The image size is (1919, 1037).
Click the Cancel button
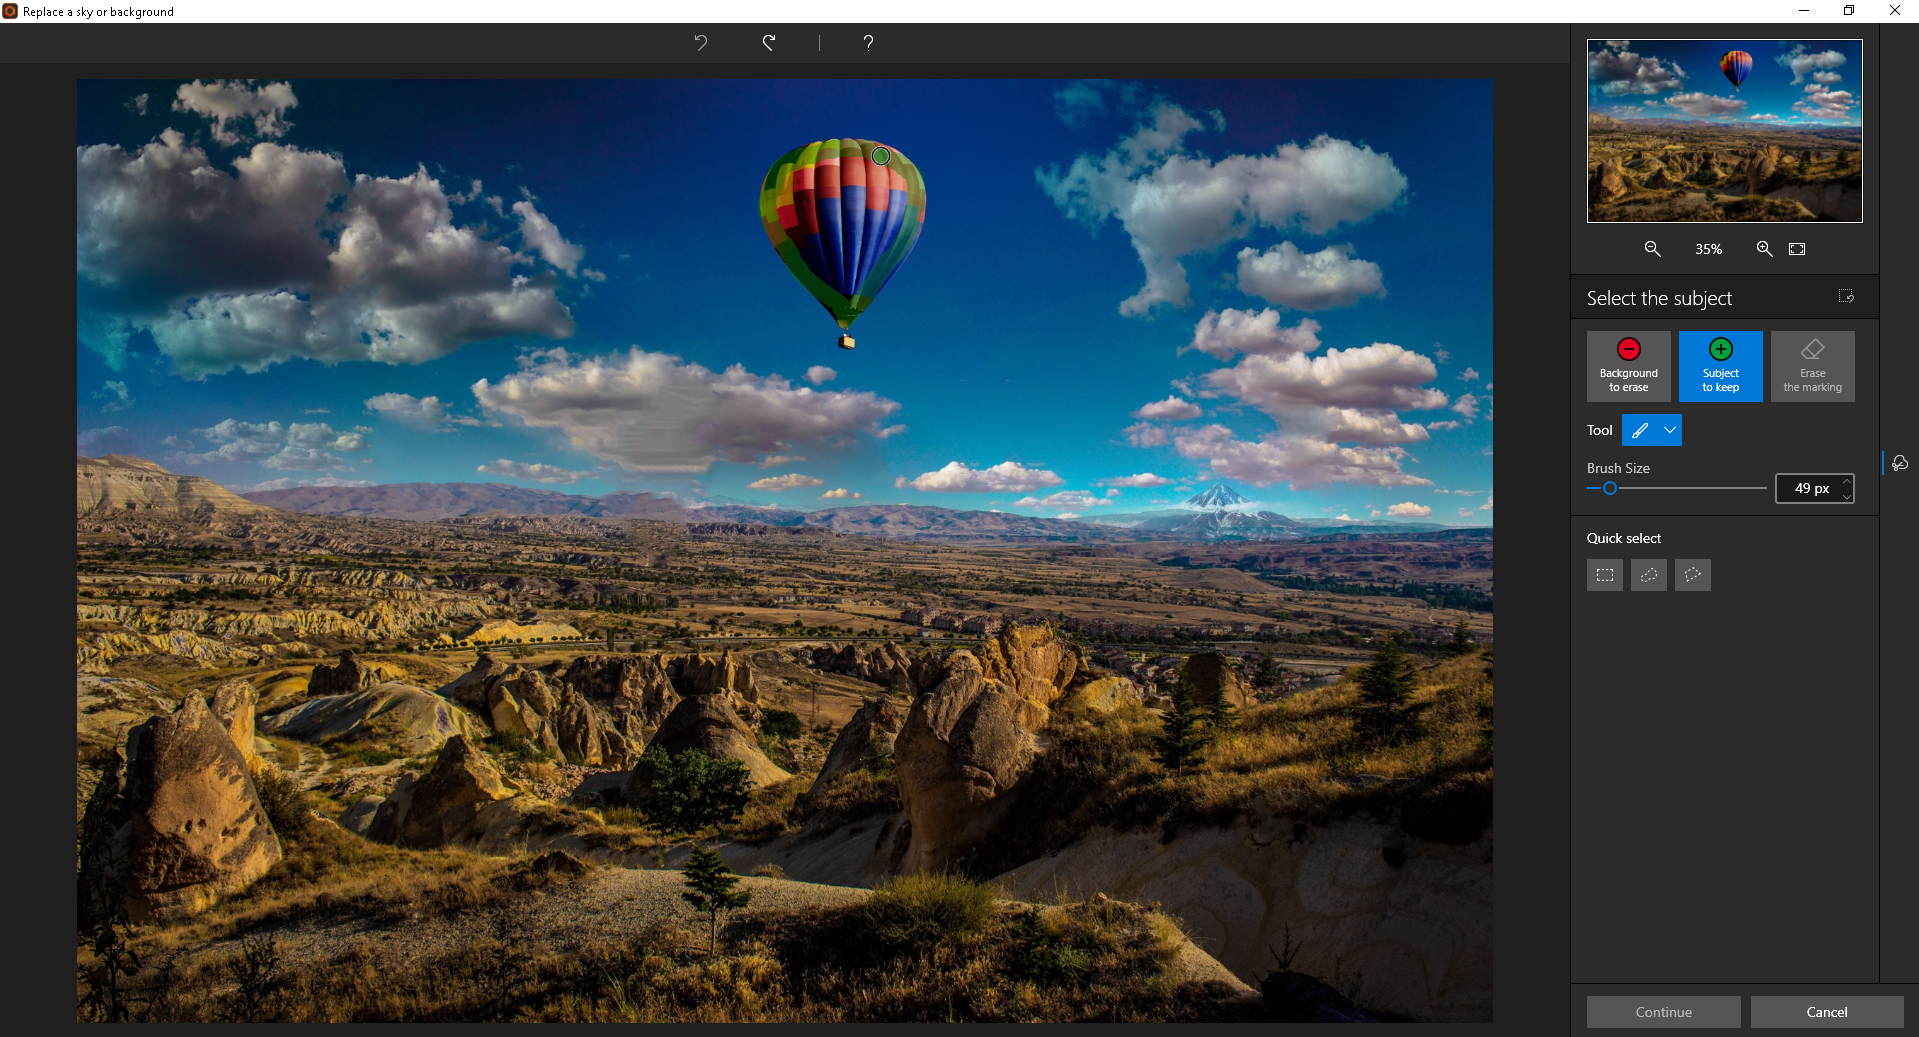1827,1012
